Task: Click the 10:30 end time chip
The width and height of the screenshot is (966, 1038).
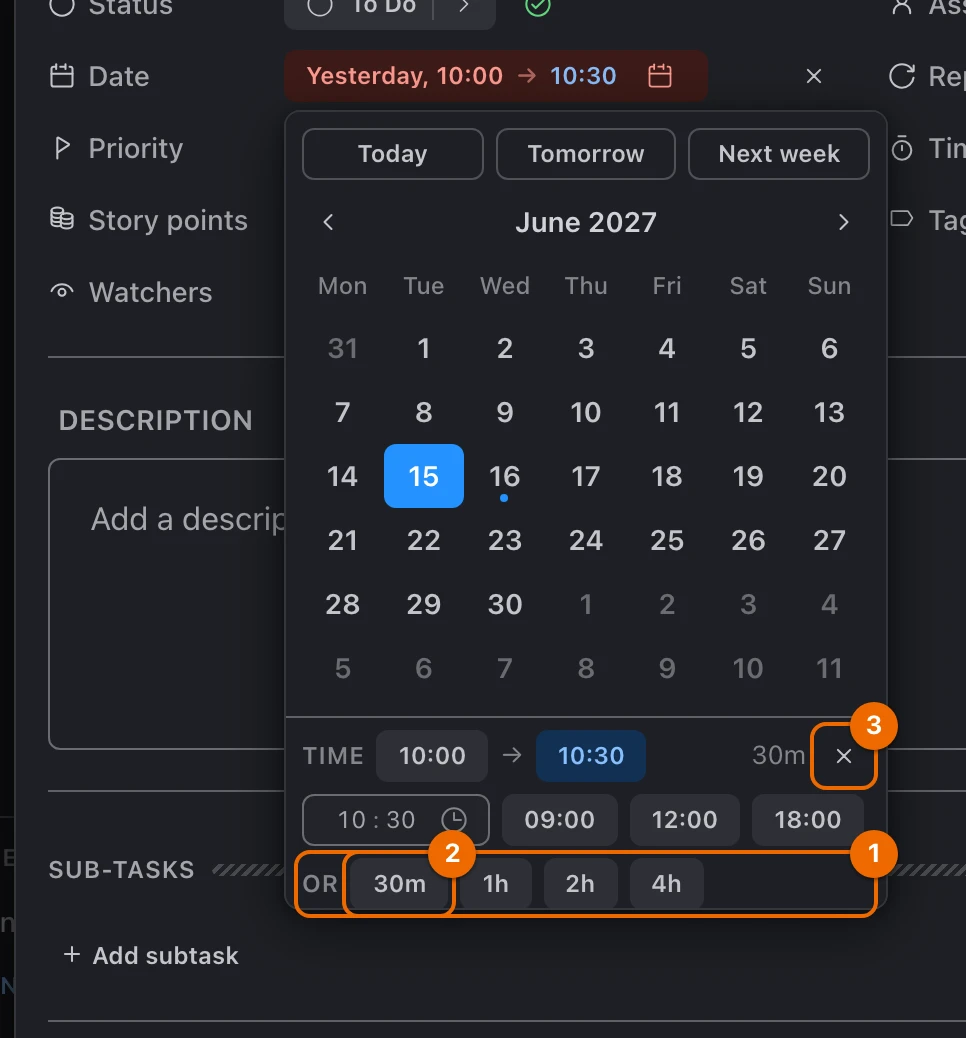Action: 591,756
